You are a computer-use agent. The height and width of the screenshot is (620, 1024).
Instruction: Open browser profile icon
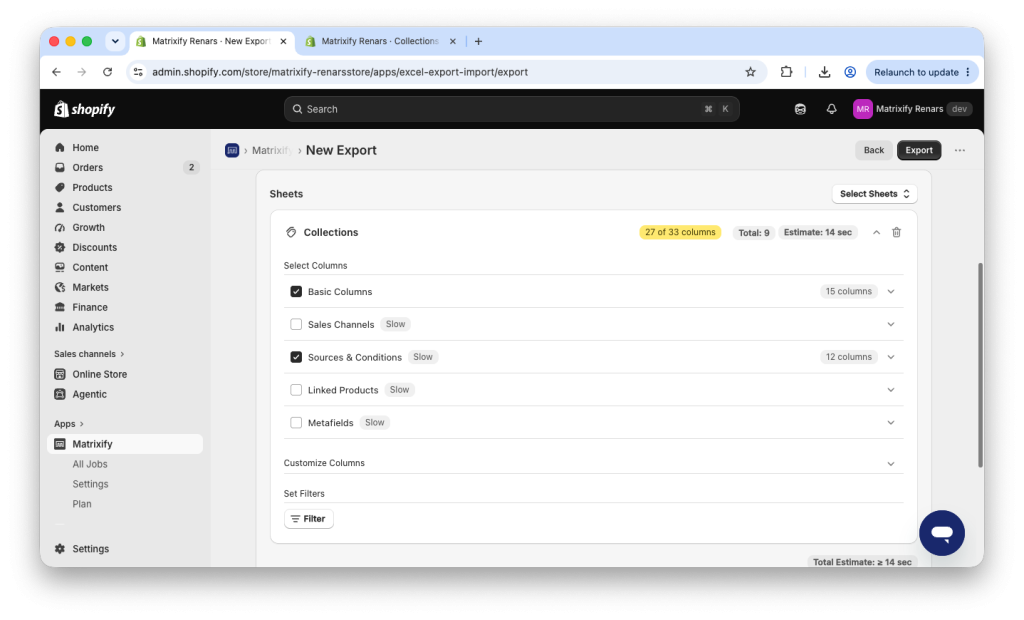pyautogui.click(x=850, y=72)
